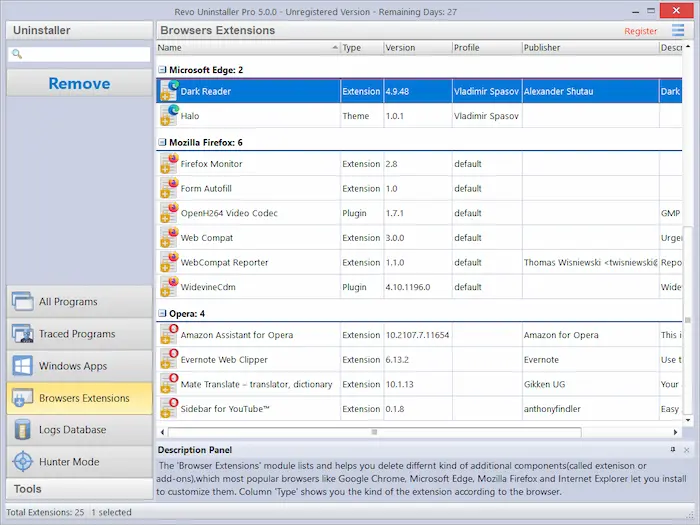Click the All Programs sidebar icon
Image resolution: width=700 pixels, height=525 pixels.
pyautogui.click(x=22, y=301)
